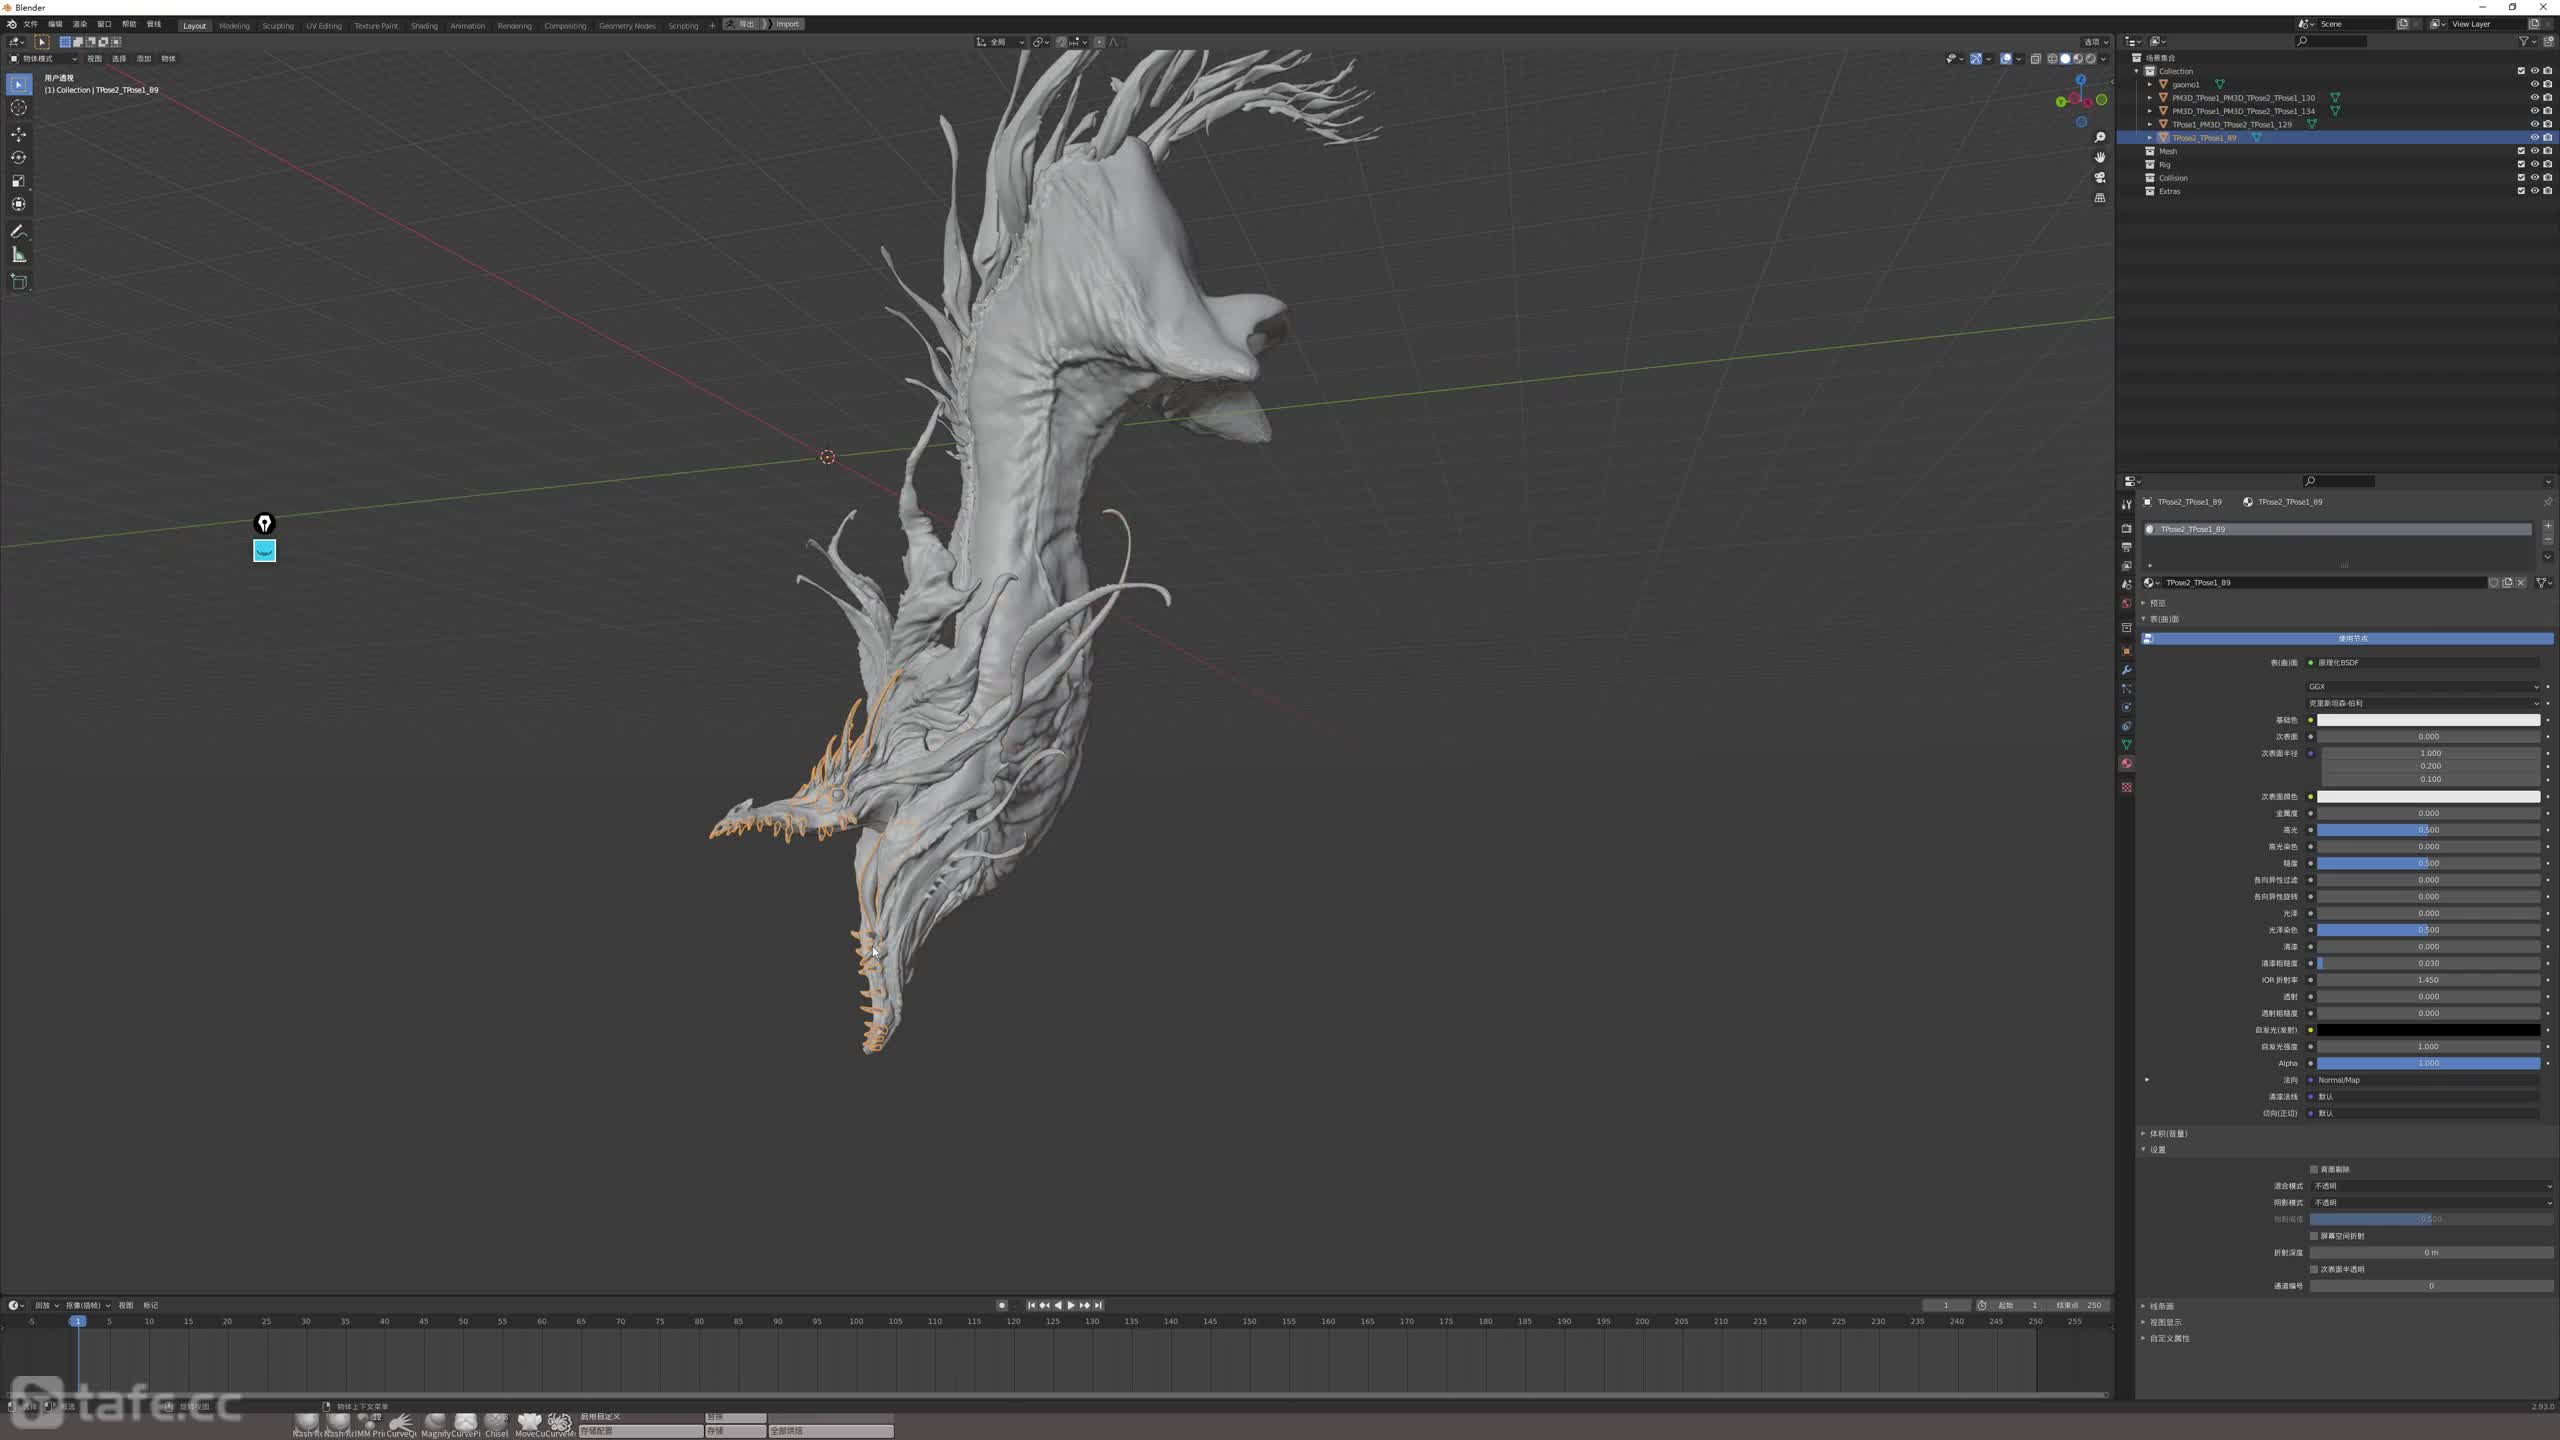This screenshot has height=1440, width=2560.
Task: Click the 使用节点 use nodes button
Action: [2346, 638]
